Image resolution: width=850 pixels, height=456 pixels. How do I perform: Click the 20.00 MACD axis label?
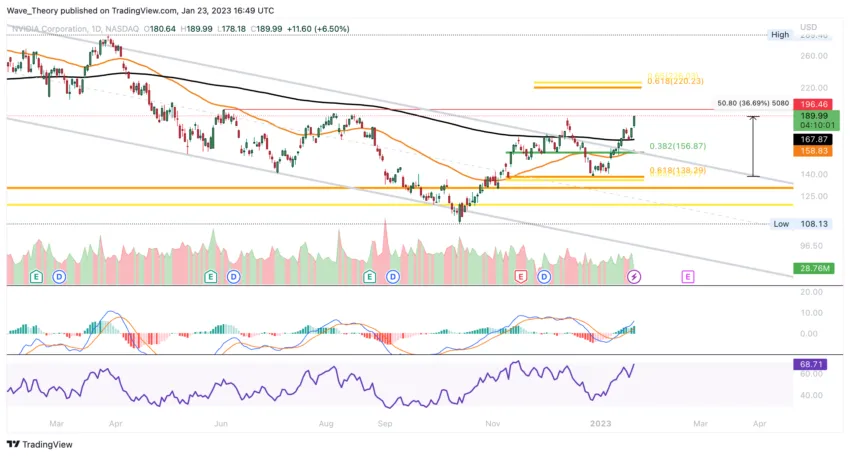(812, 292)
